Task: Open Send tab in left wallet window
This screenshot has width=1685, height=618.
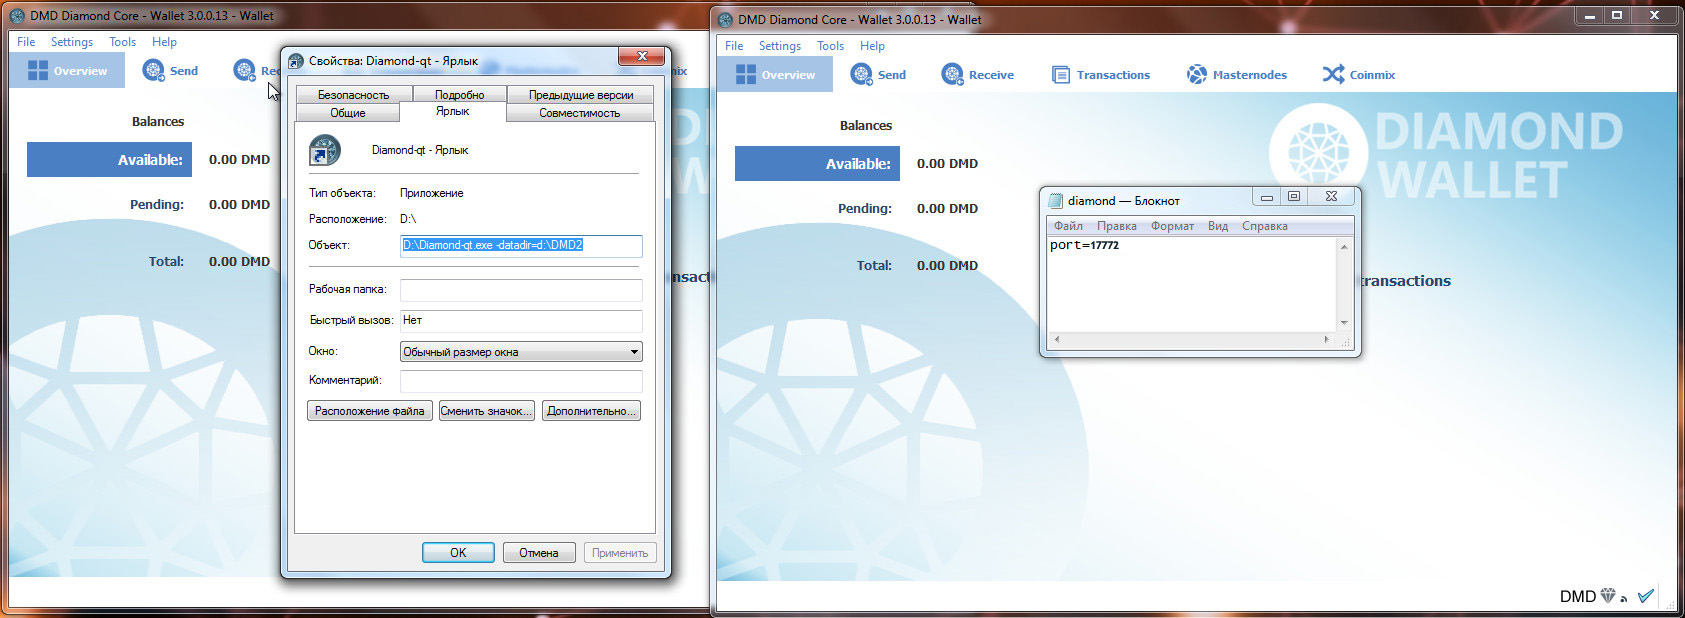Action: (x=170, y=71)
